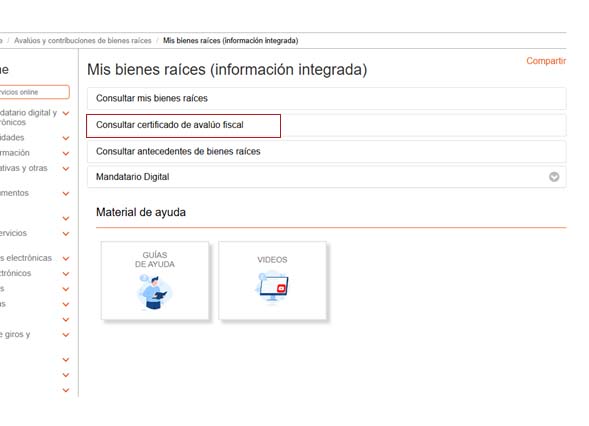Expand the sidebar item ending in 'ervicios'

pyautogui.click(x=66, y=234)
